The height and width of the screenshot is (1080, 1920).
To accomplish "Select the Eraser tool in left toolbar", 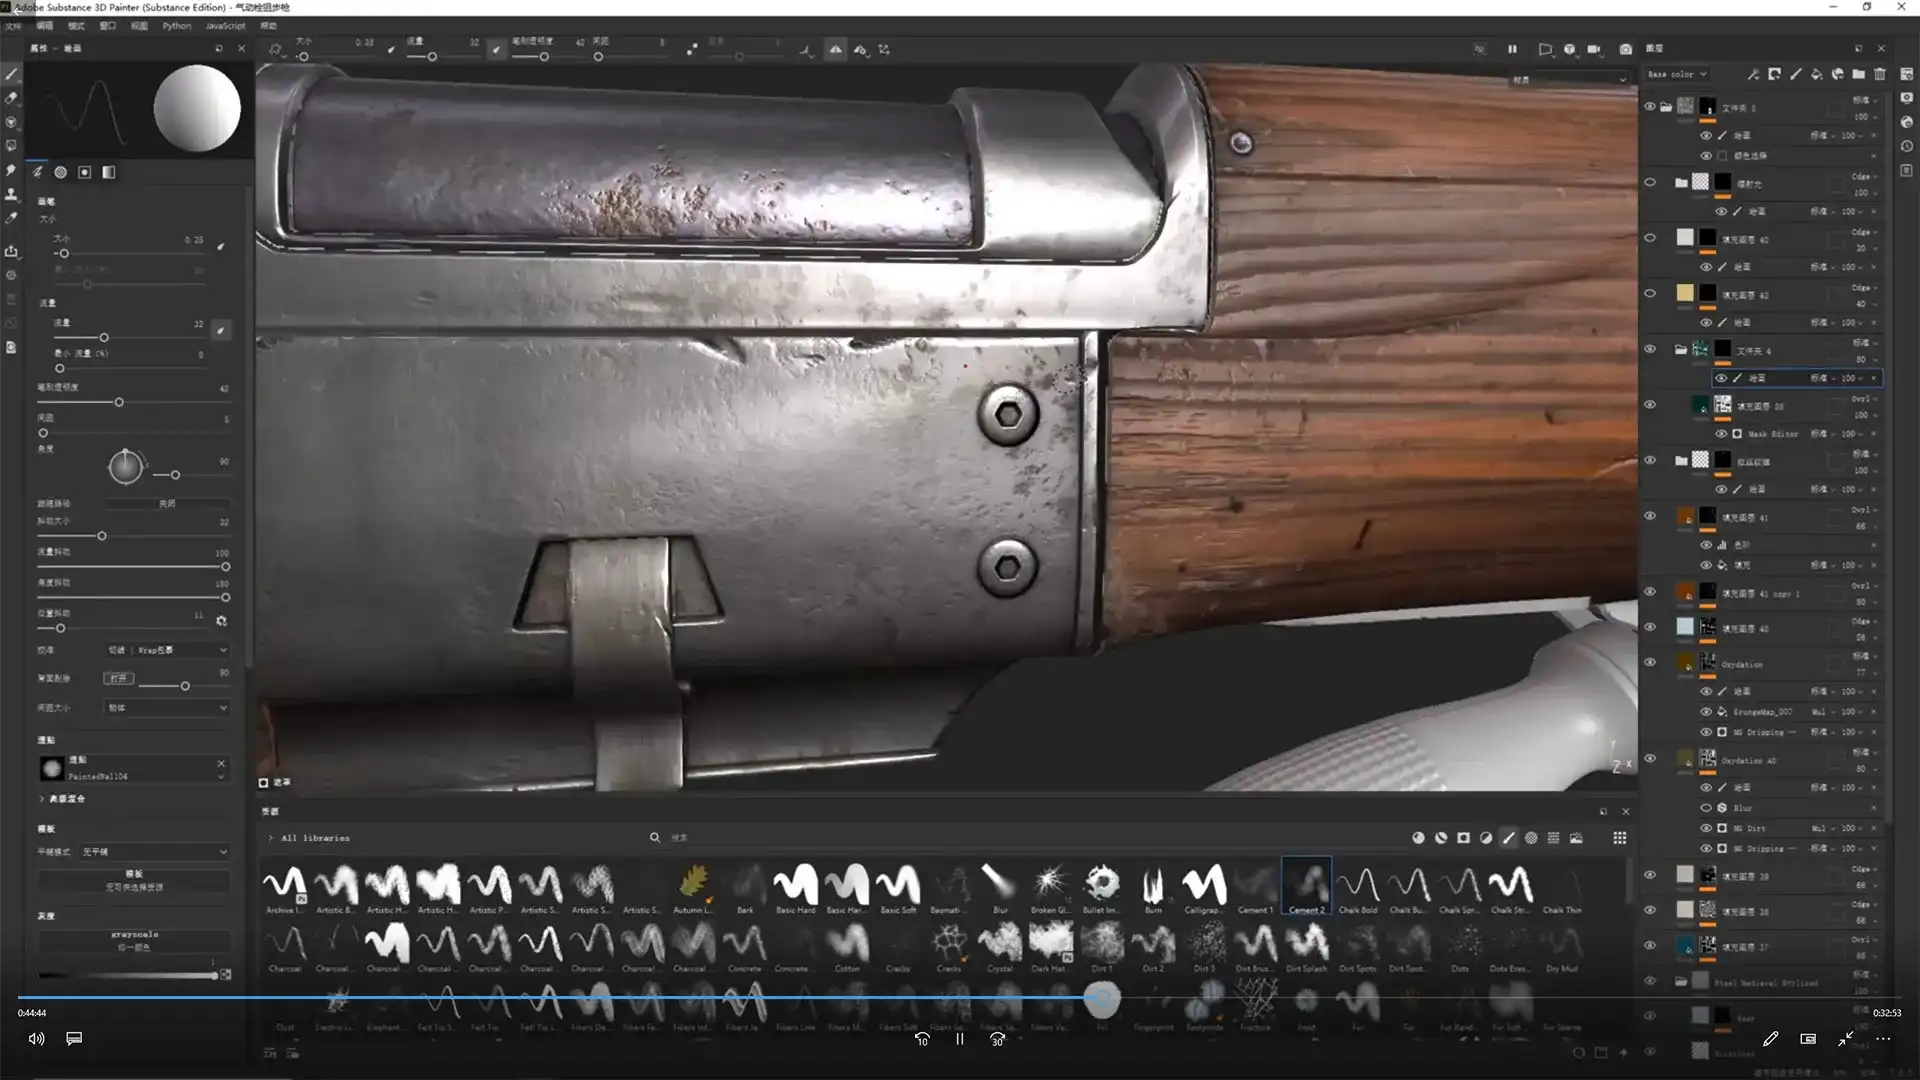I will pos(12,98).
